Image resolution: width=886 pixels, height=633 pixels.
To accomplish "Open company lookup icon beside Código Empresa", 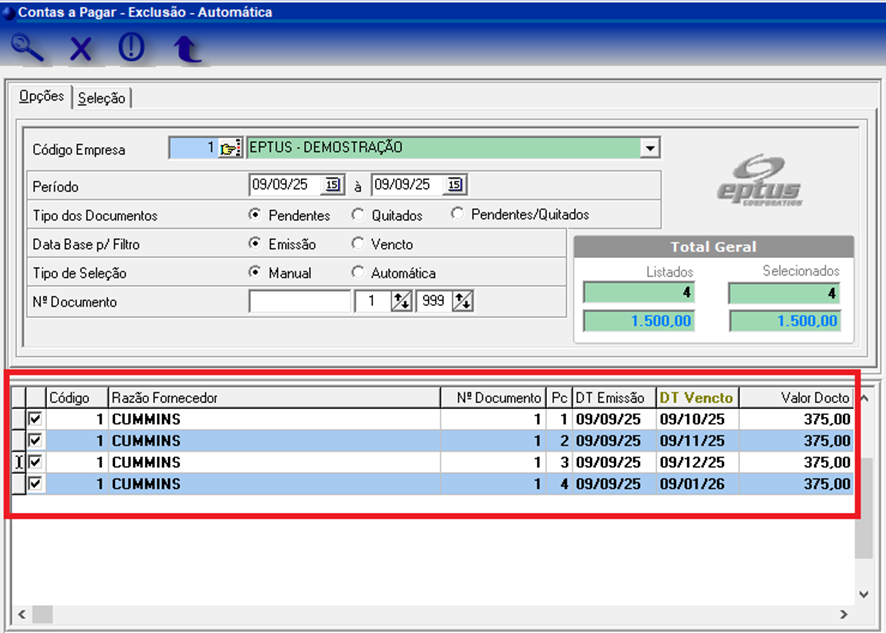I will 231,148.
